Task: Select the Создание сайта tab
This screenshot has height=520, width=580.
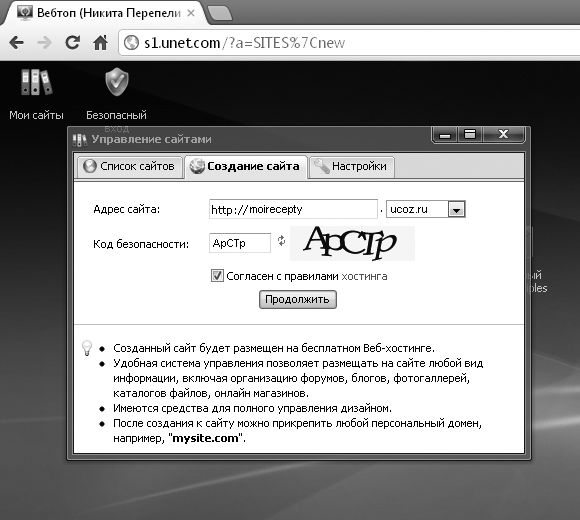Action: 246,166
